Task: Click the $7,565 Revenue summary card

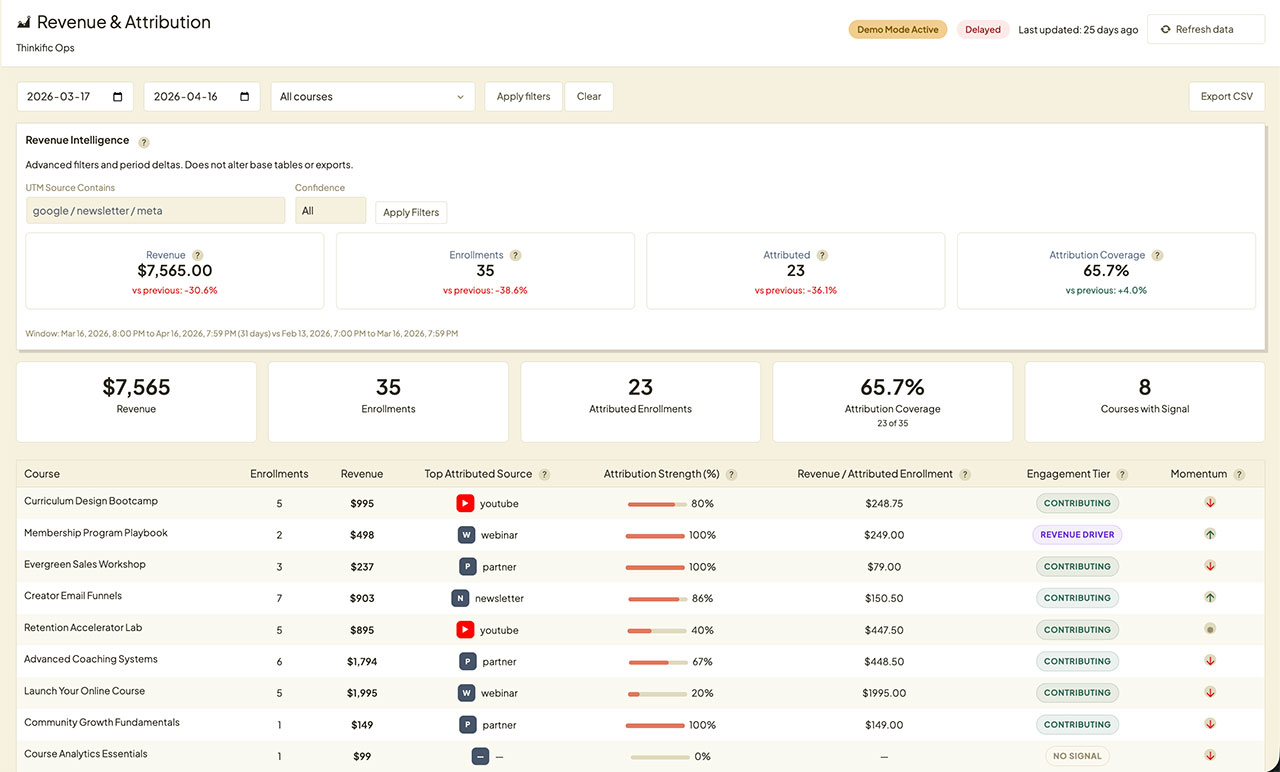Action: tap(136, 402)
